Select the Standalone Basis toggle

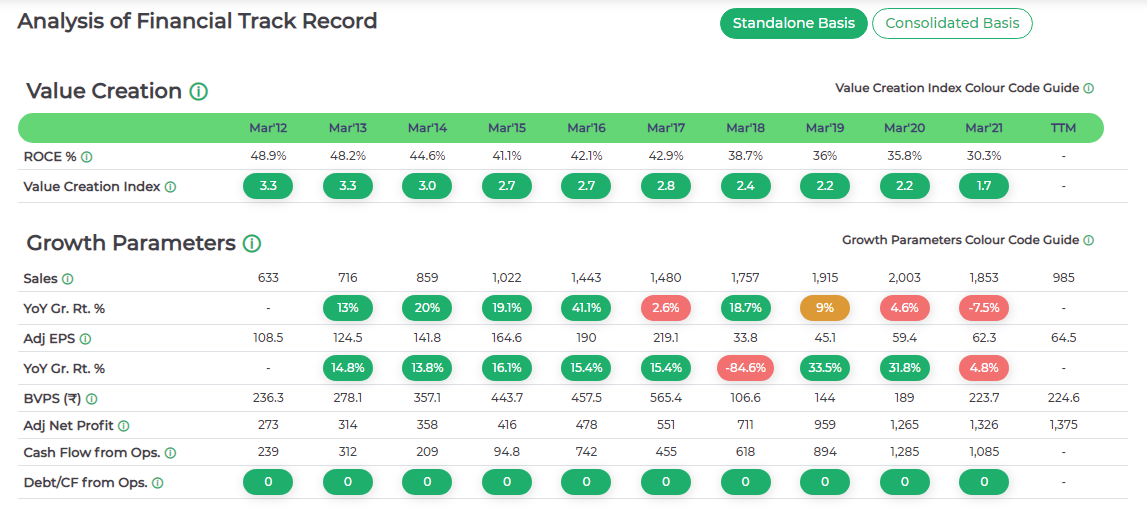[793, 24]
